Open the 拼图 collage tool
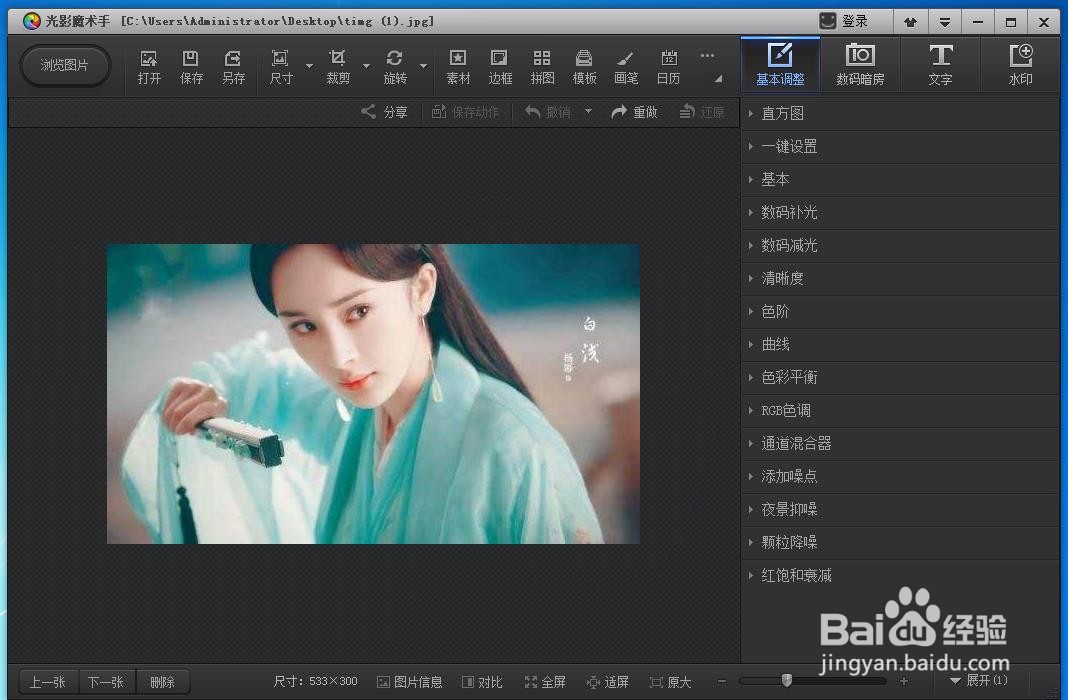 tap(542, 67)
